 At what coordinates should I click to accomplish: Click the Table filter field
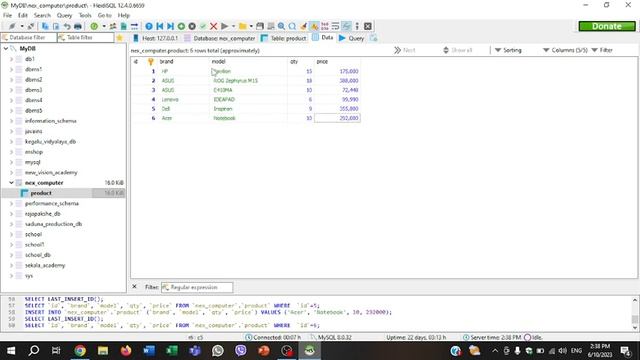click(85, 38)
